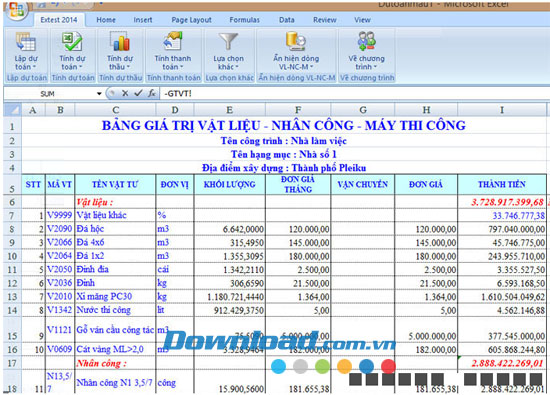Select column I header
Viewport: 550px width, 395px height.
click(502, 110)
